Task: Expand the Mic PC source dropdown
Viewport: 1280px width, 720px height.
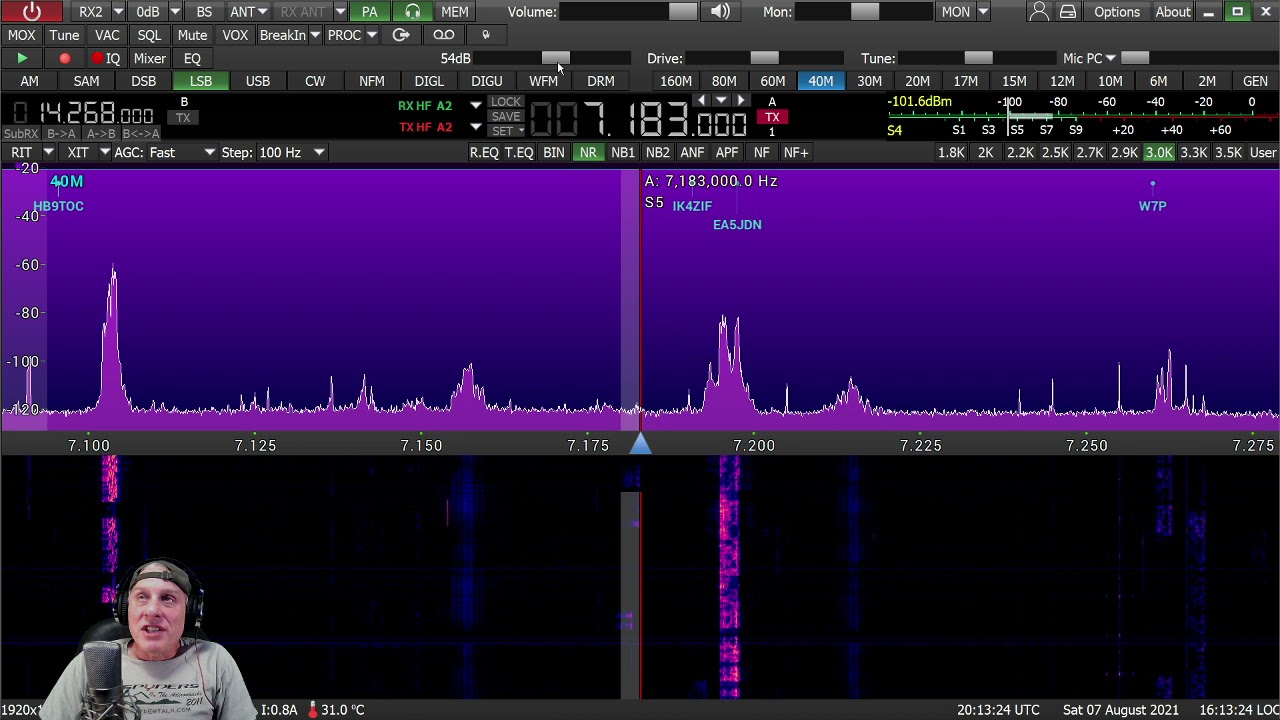Action: pos(1110,58)
